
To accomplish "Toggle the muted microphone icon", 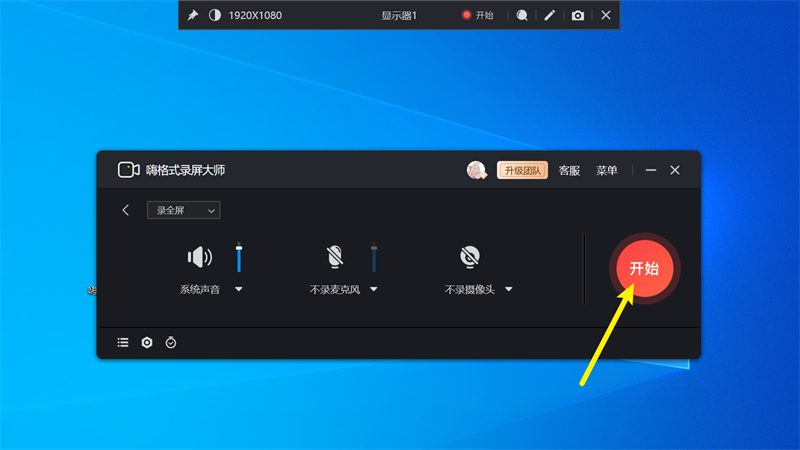I will tap(335, 257).
